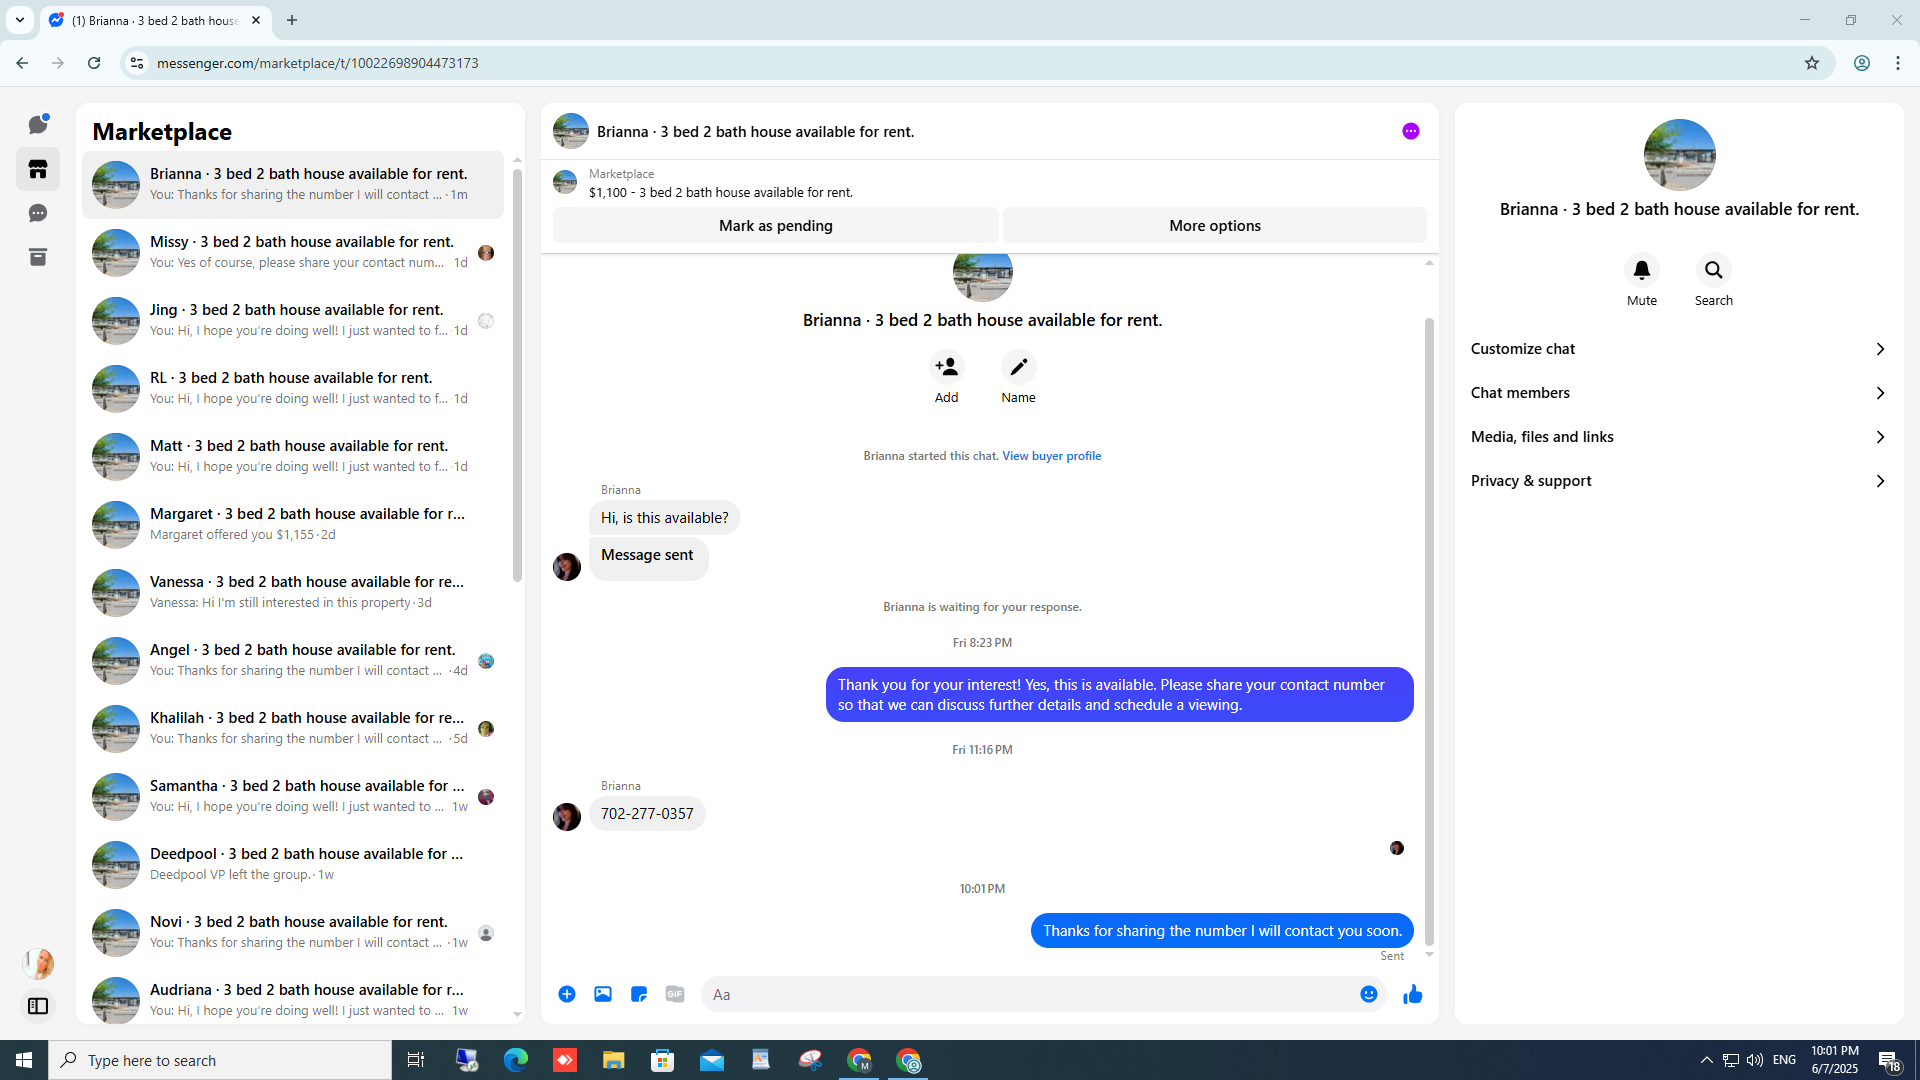This screenshot has height=1080, width=1920.
Task: Attach a photo using image icon
Action: click(x=603, y=994)
